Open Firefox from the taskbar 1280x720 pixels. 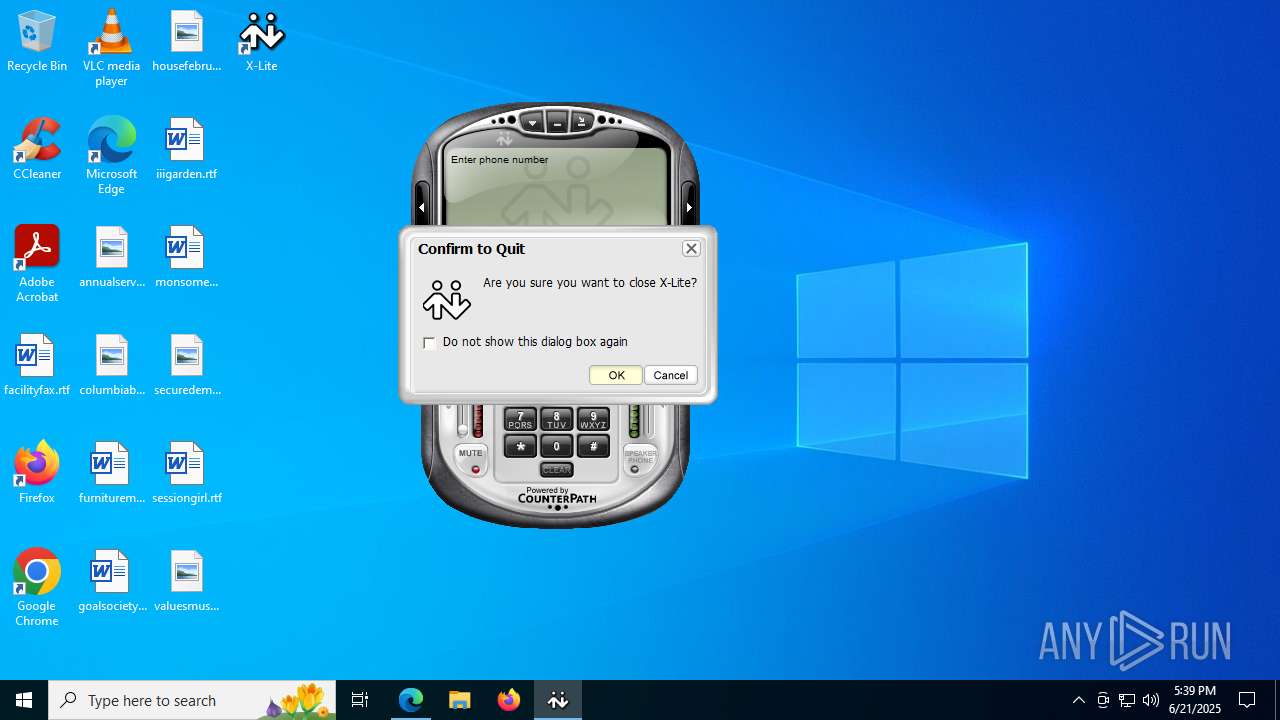[509, 700]
